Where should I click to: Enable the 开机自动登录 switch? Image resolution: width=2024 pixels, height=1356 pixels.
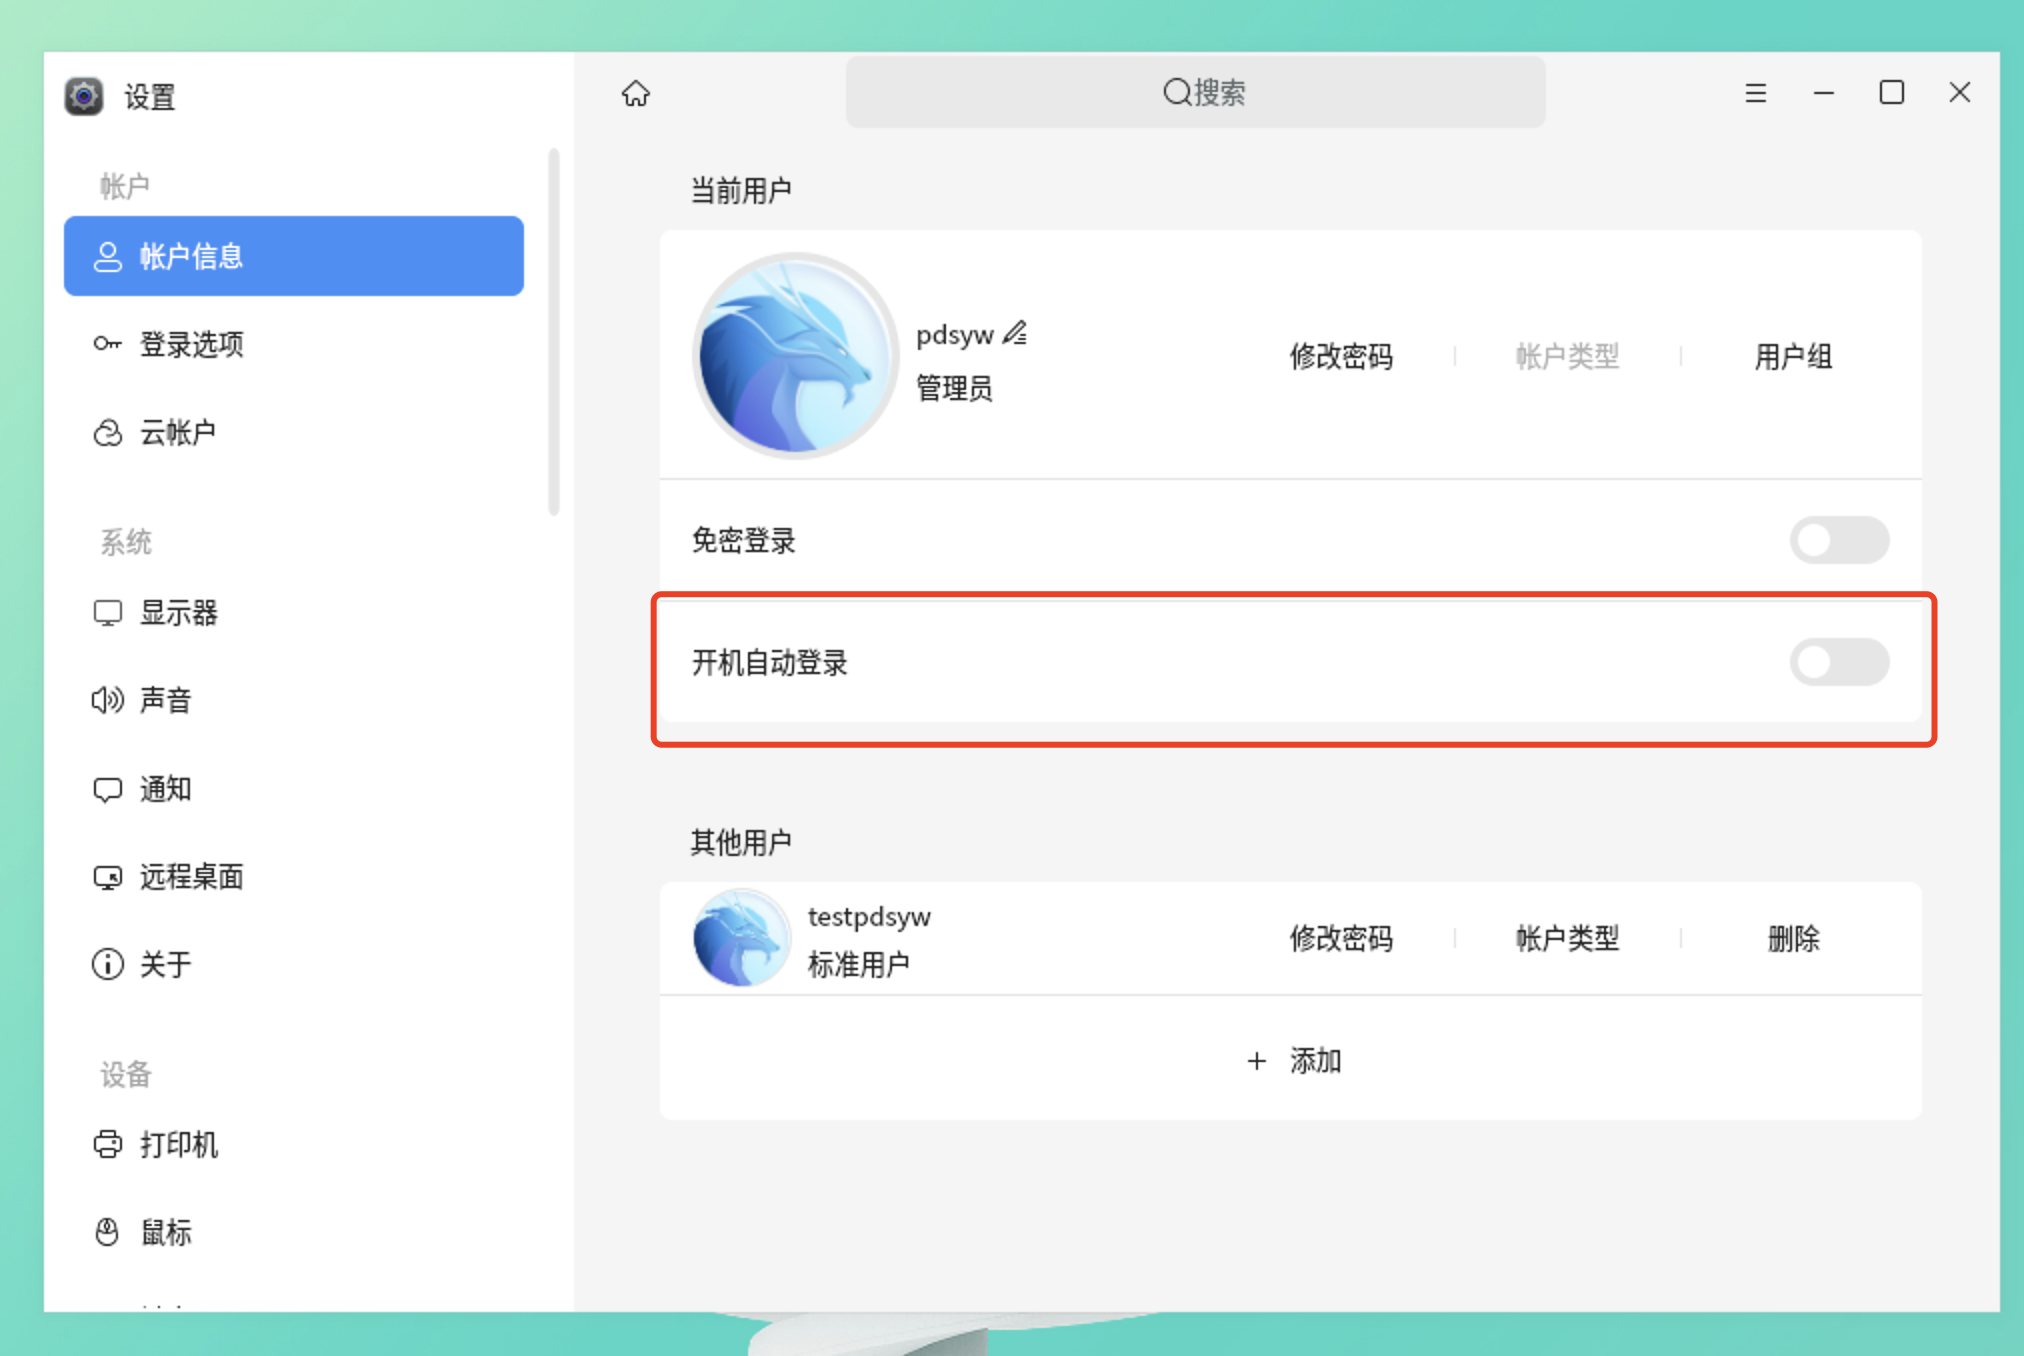[x=1838, y=662]
